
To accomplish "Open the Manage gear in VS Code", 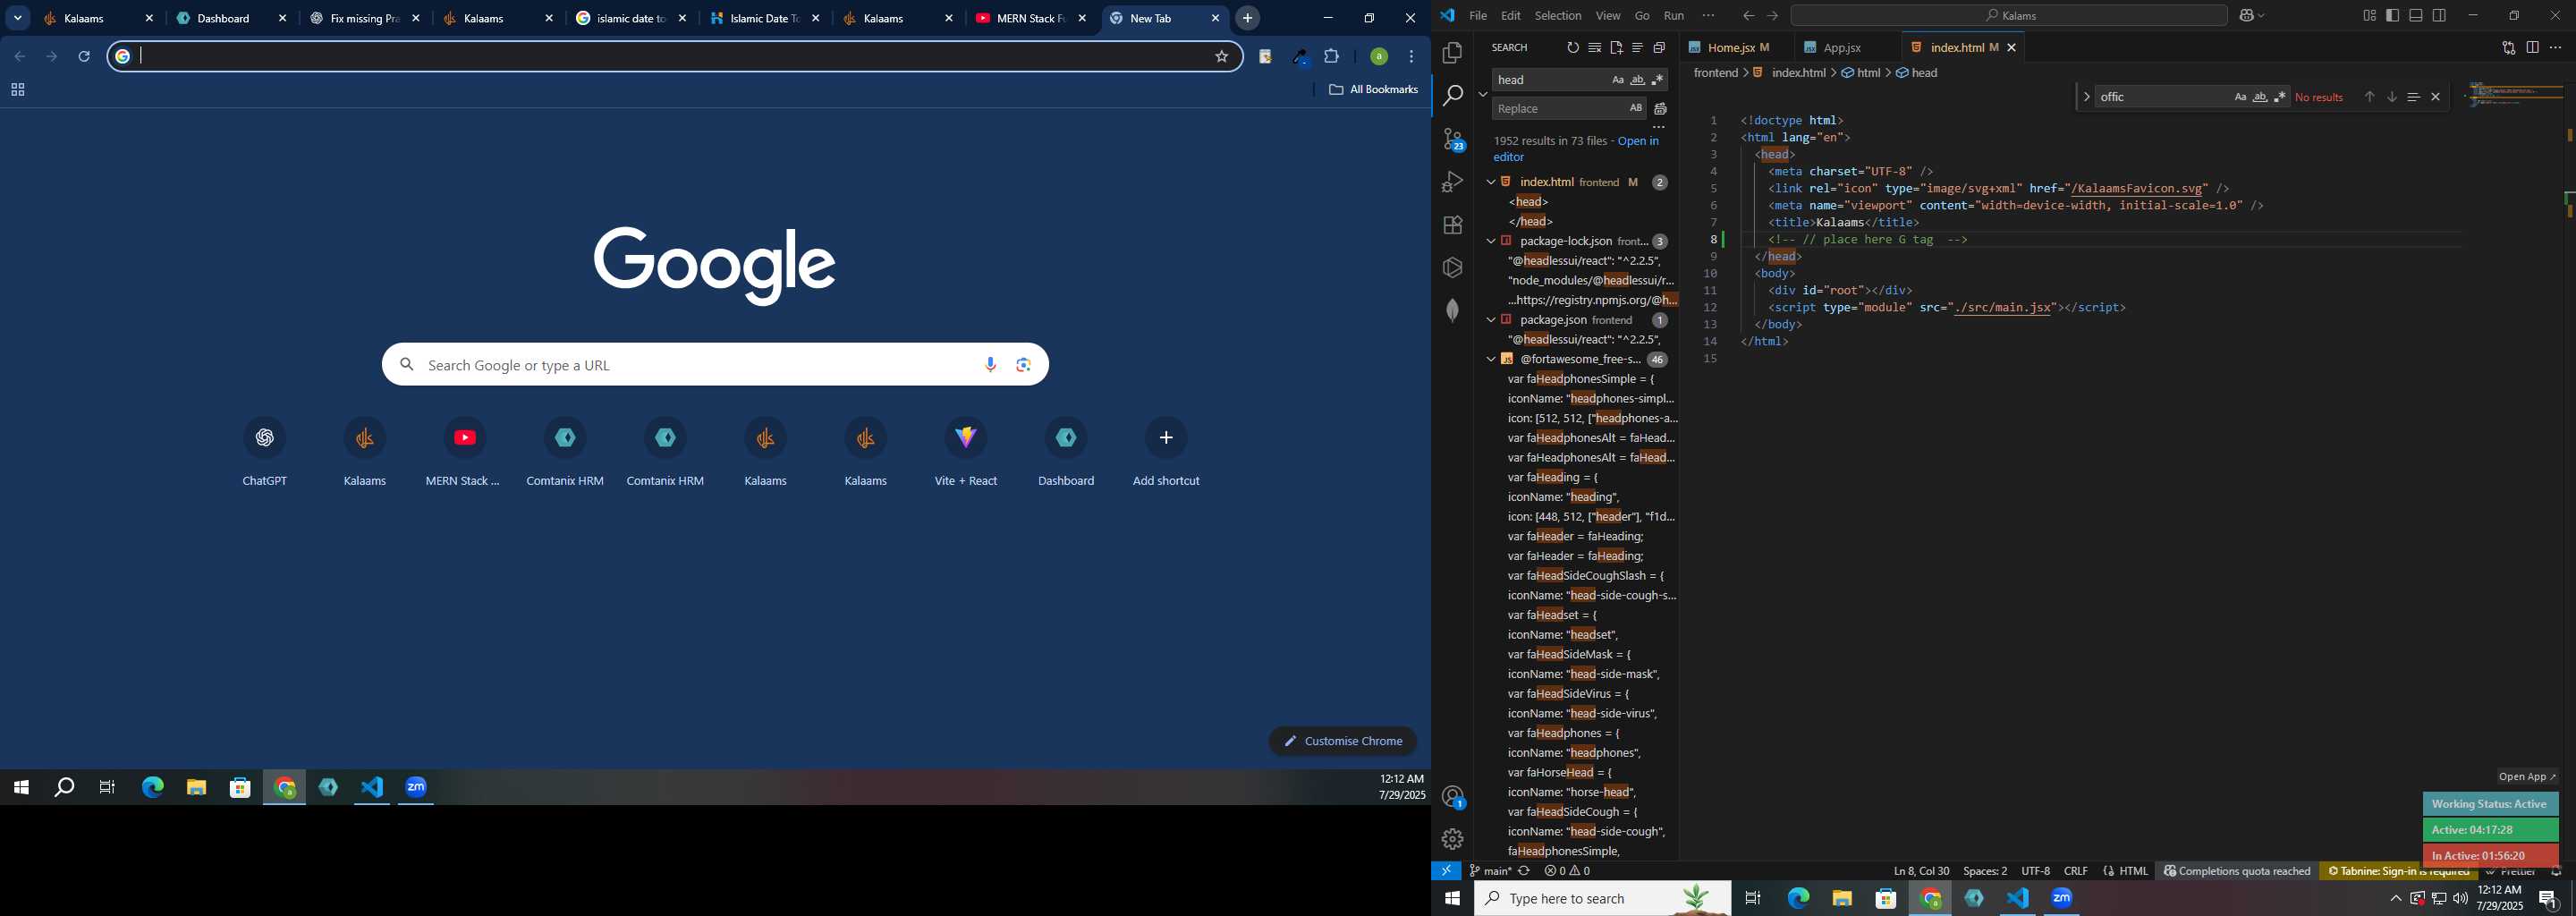I will pyautogui.click(x=1452, y=839).
